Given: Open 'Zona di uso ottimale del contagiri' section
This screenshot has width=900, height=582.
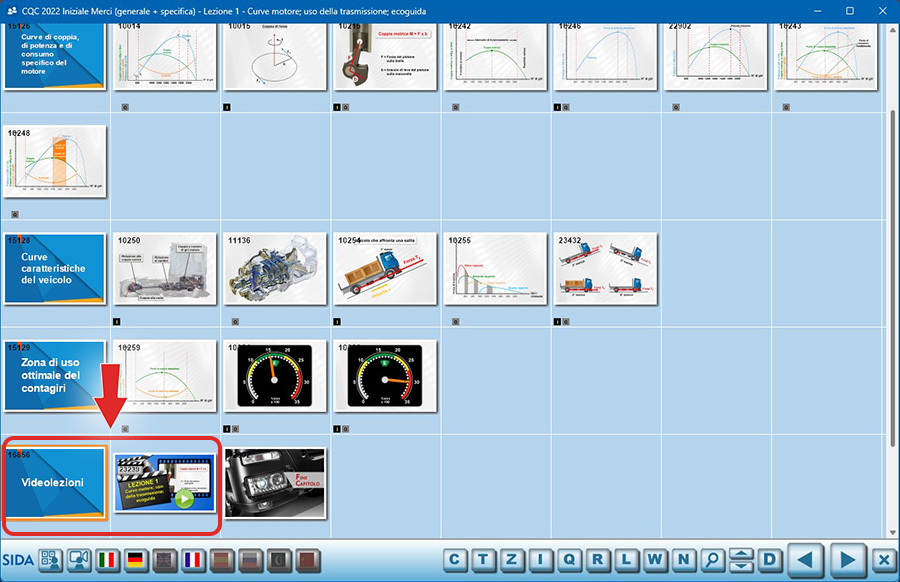Looking at the screenshot, I should [x=55, y=375].
